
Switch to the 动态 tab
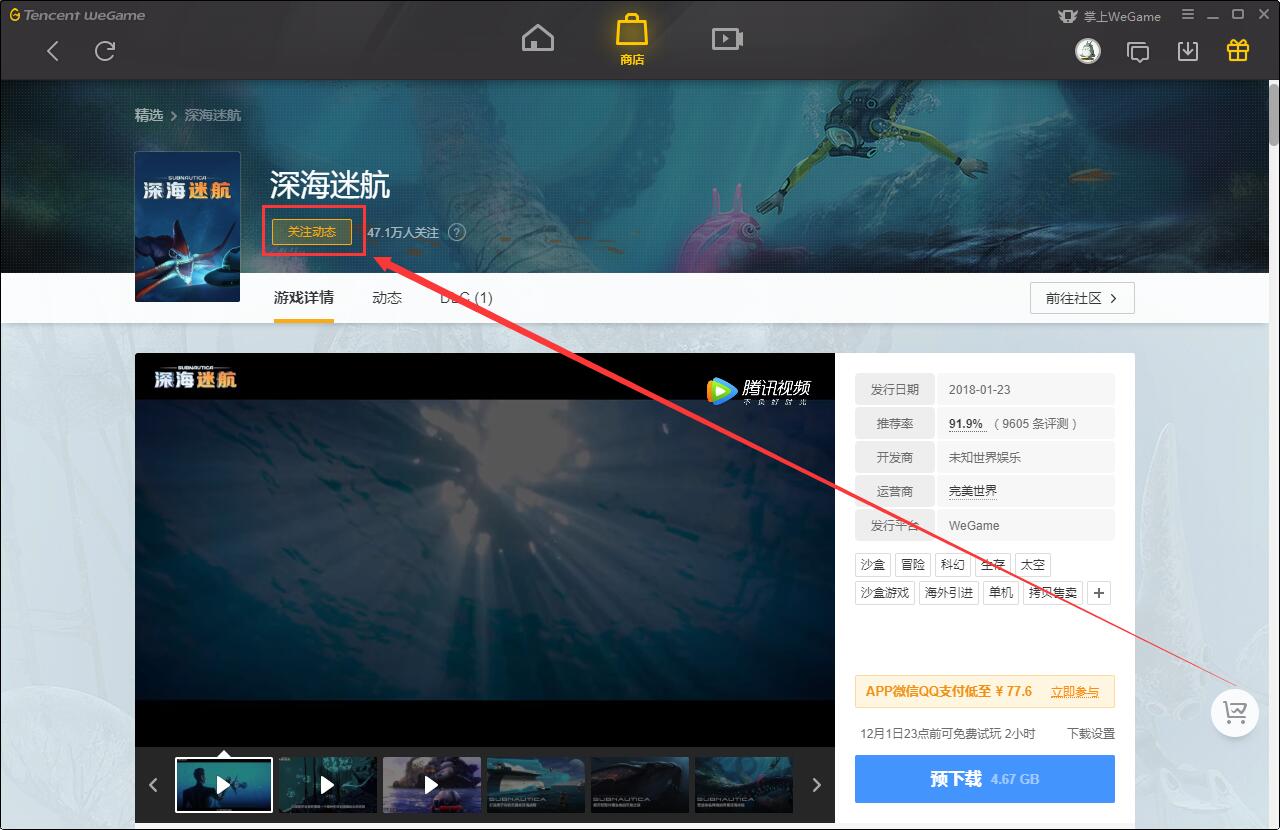pyautogui.click(x=387, y=298)
